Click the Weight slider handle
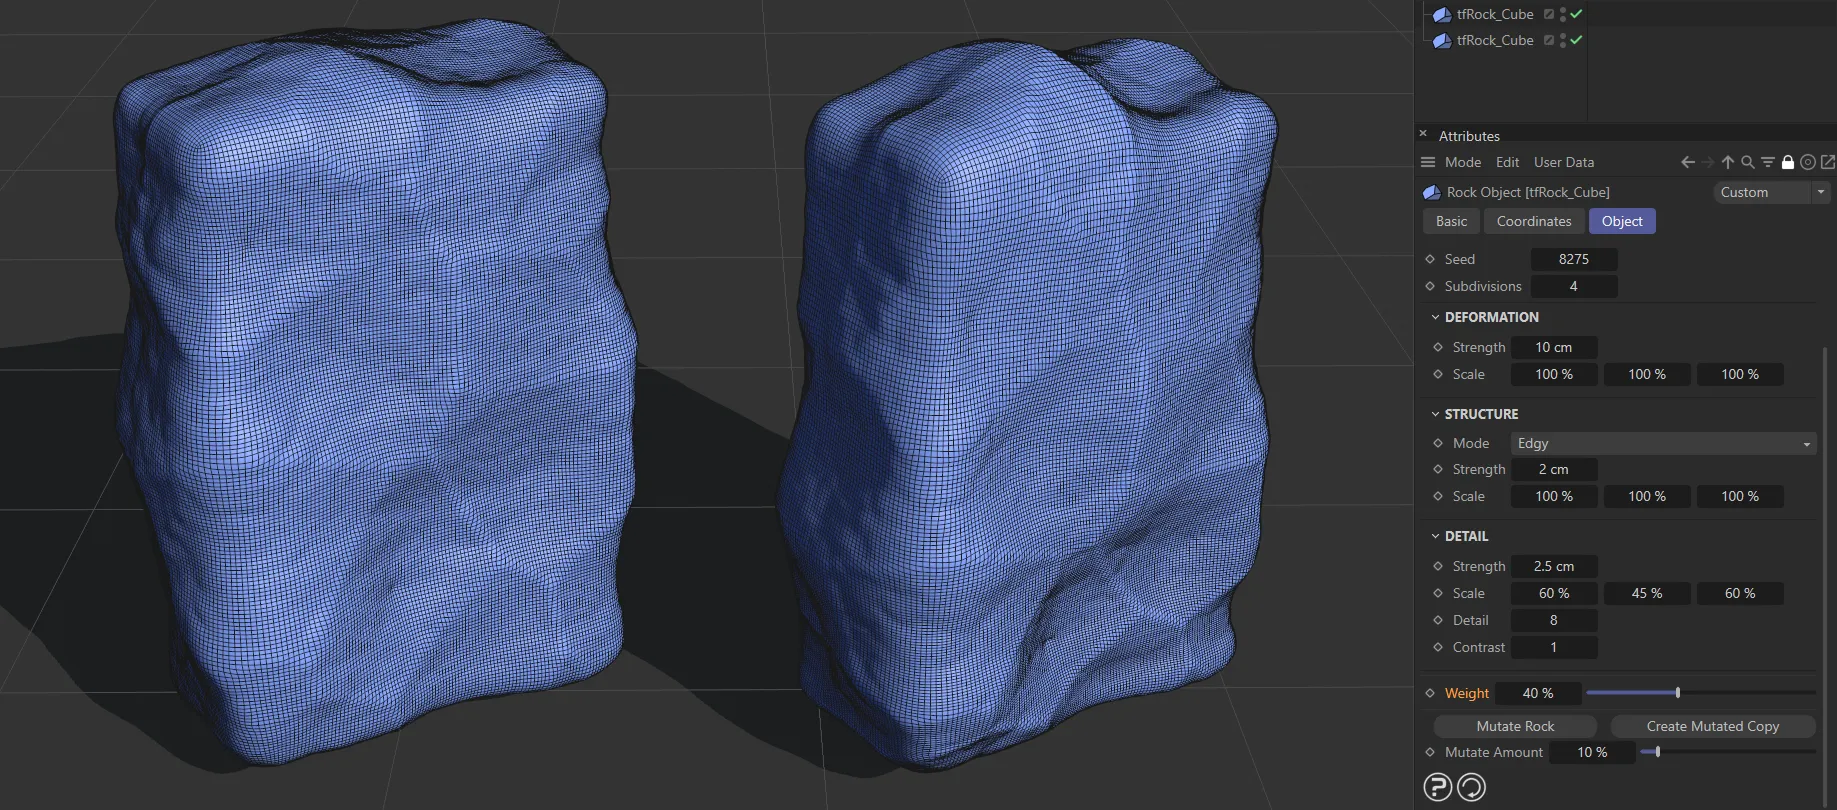The width and height of the screenshot is (1837, 810). point(1678,692)
